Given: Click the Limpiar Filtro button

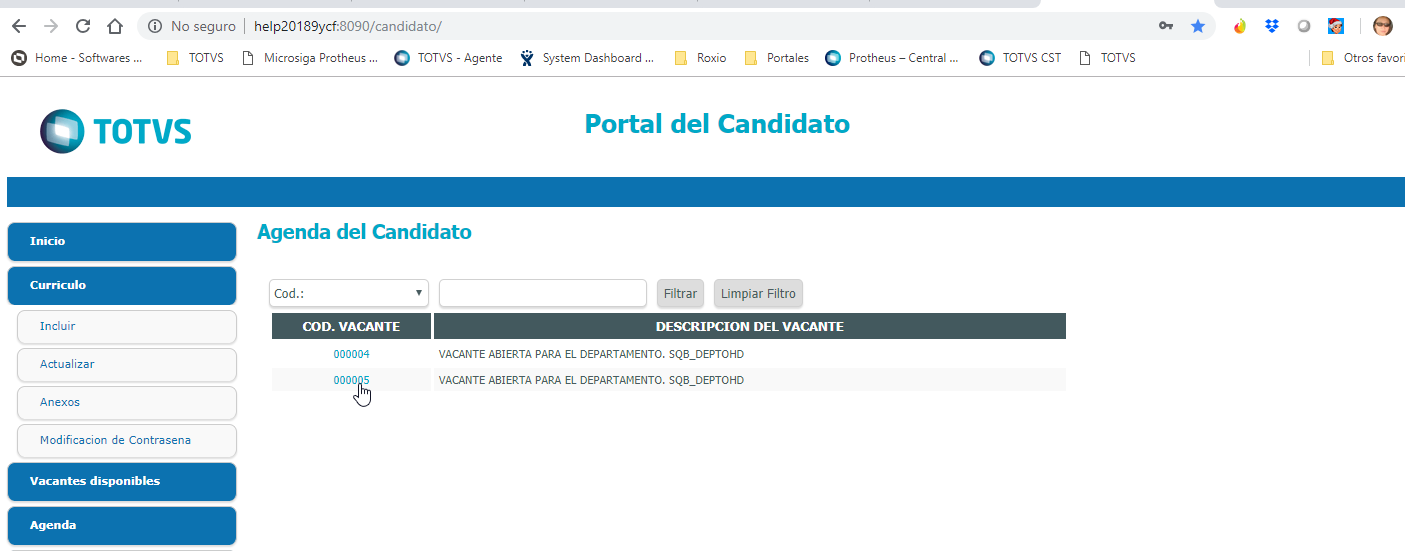Looking at the screenshot, I should [x=758, y=294].
